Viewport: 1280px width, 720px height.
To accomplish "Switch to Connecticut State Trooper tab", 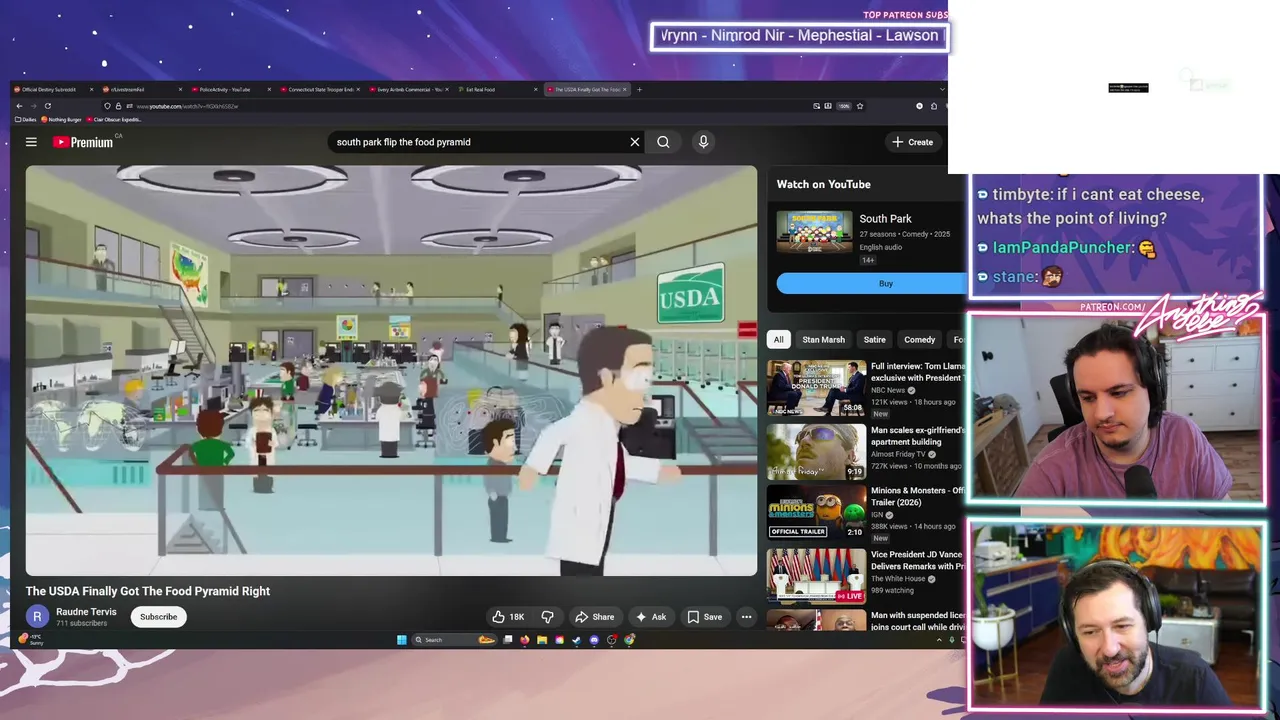I will point(318,89).
